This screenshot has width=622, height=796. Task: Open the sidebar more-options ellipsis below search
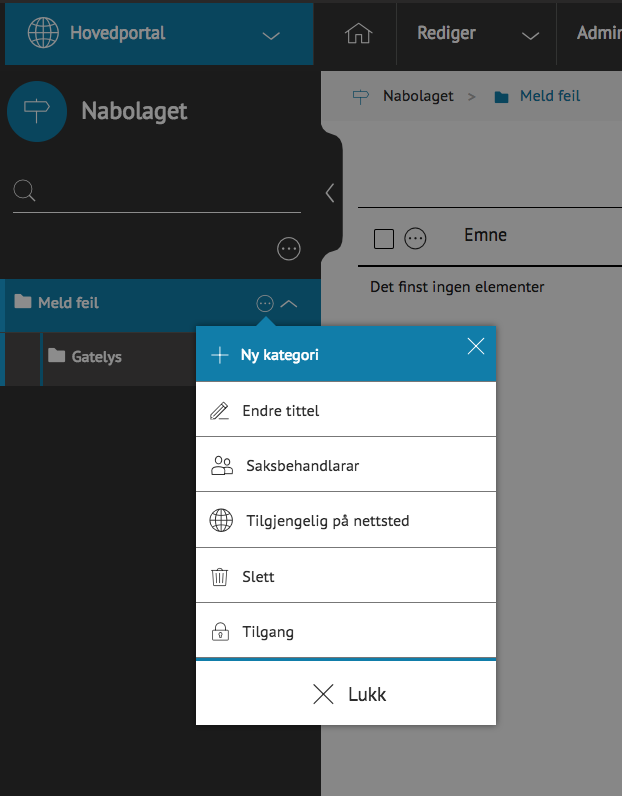(x=288, y=249)
